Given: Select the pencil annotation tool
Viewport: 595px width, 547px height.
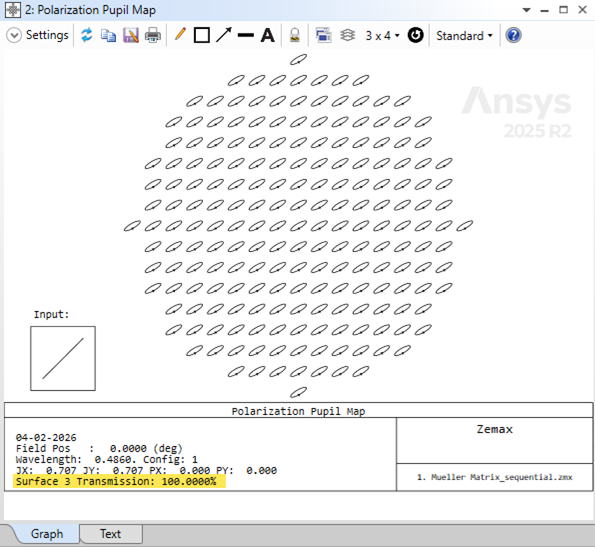Looking at the screenshot, I should click(180, 35).
